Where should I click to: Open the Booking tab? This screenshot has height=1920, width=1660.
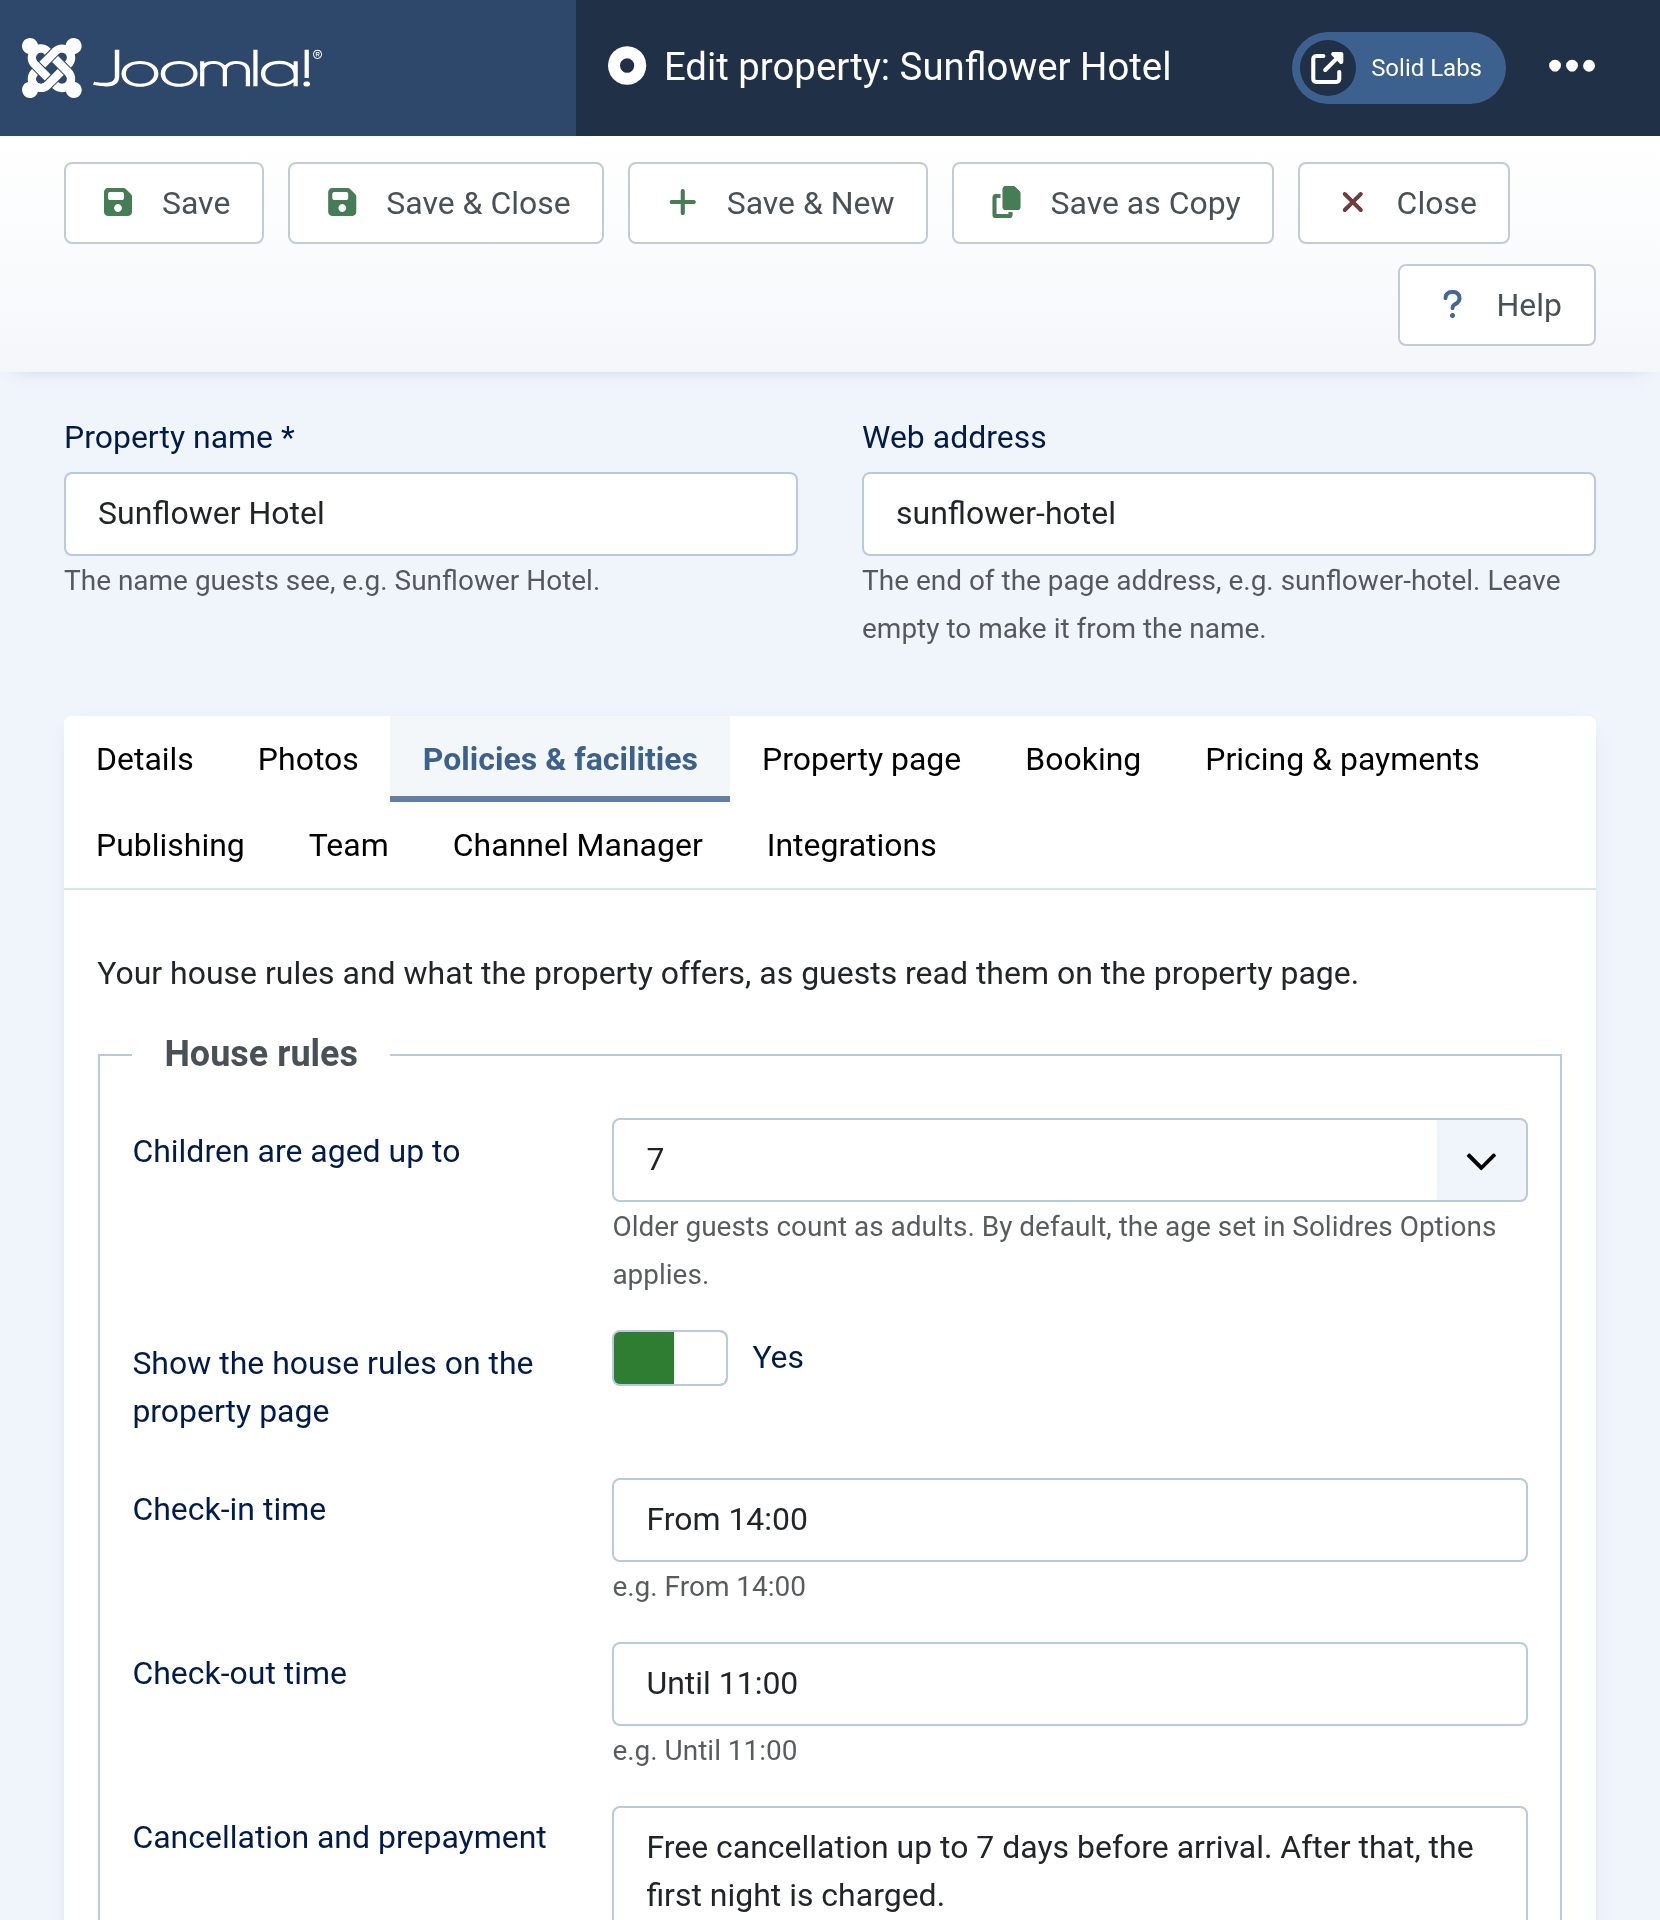[1083, 759]
